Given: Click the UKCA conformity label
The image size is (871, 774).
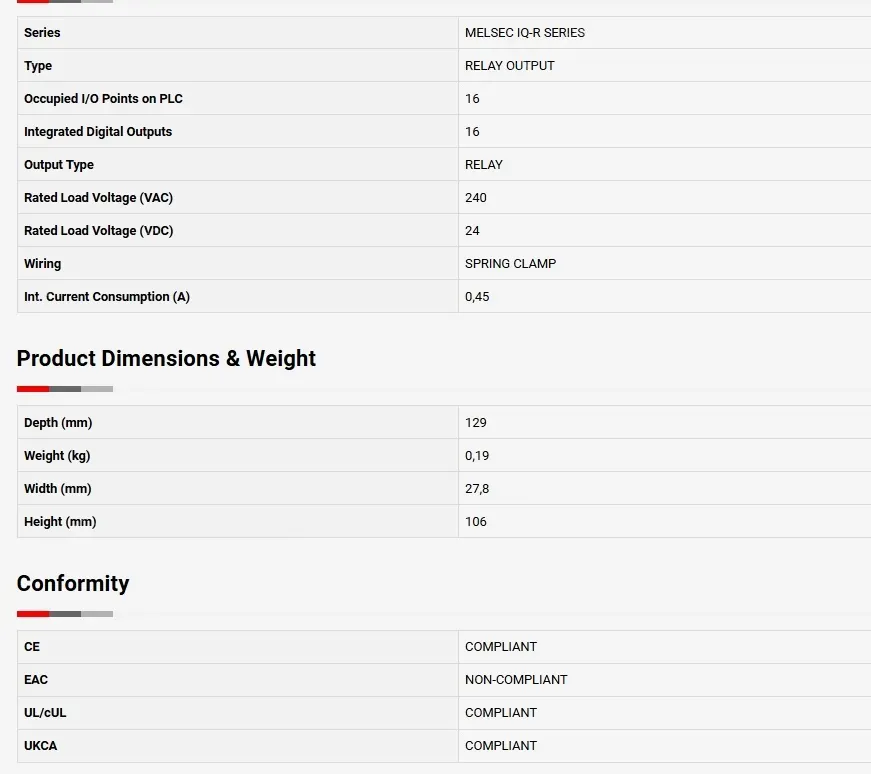Looking at the screenshot, I should click(x=41, y=746).
